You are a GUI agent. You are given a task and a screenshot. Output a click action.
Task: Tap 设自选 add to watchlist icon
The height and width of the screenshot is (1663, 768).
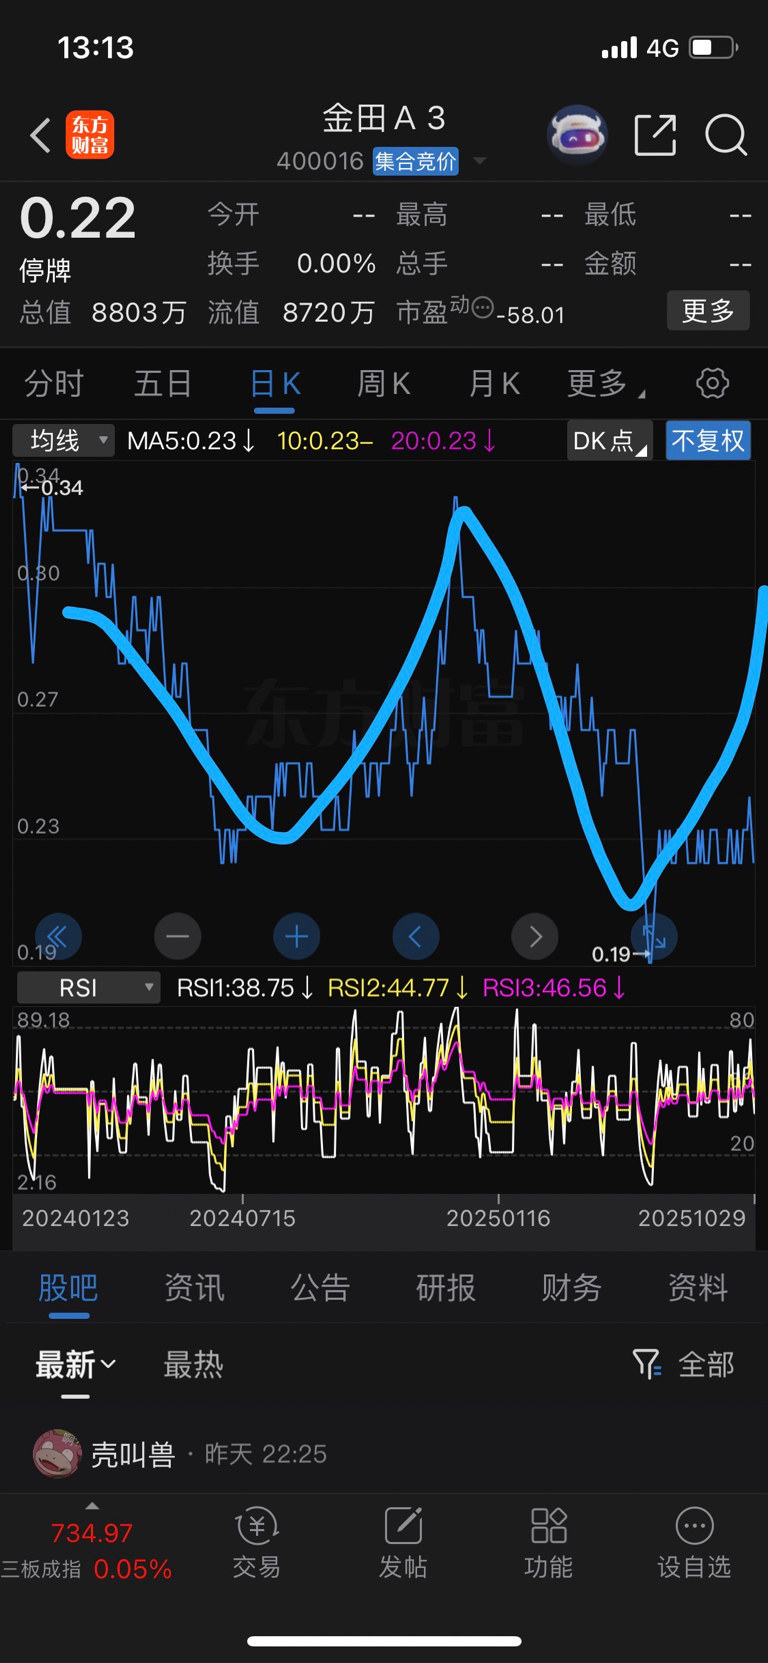(x=694, y=1526)
